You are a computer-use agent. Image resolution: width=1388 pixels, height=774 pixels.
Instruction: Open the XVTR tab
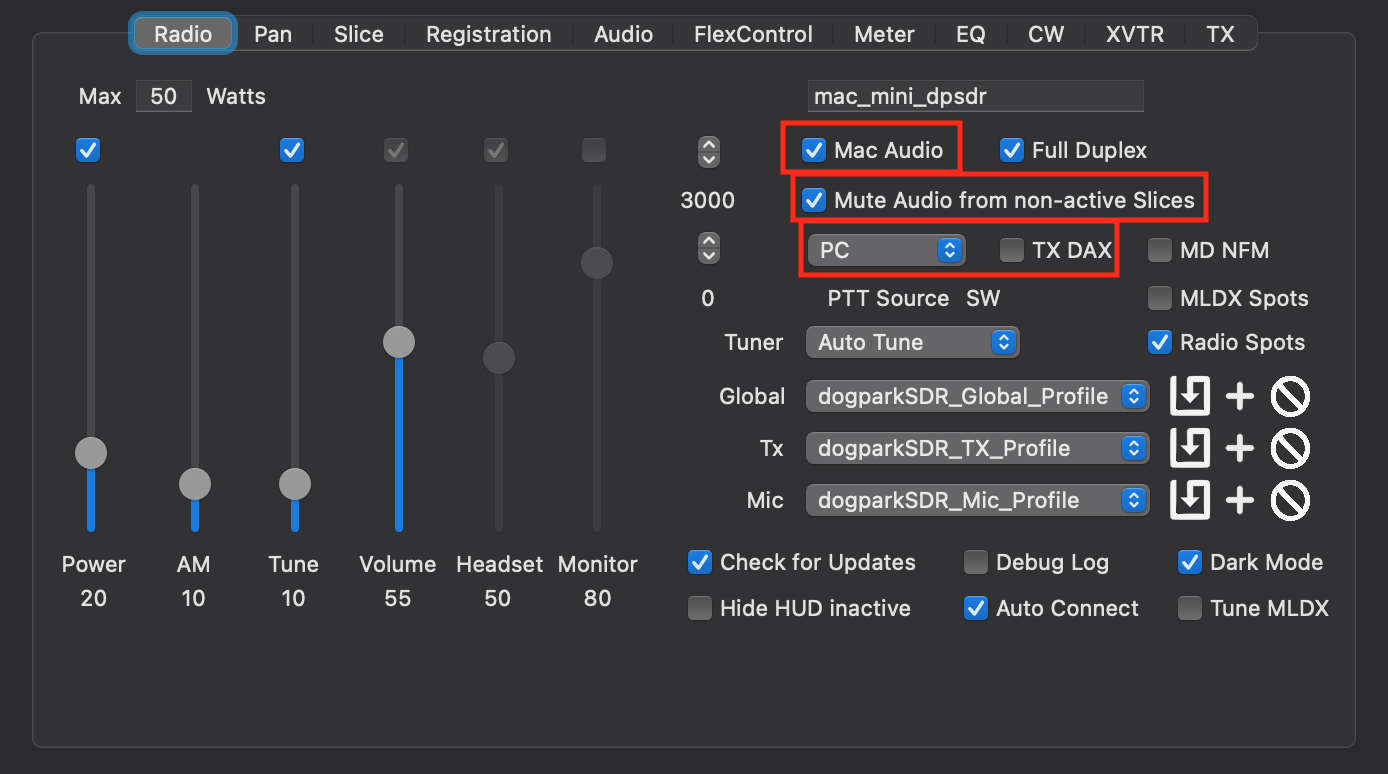[x=1134, y=34]
